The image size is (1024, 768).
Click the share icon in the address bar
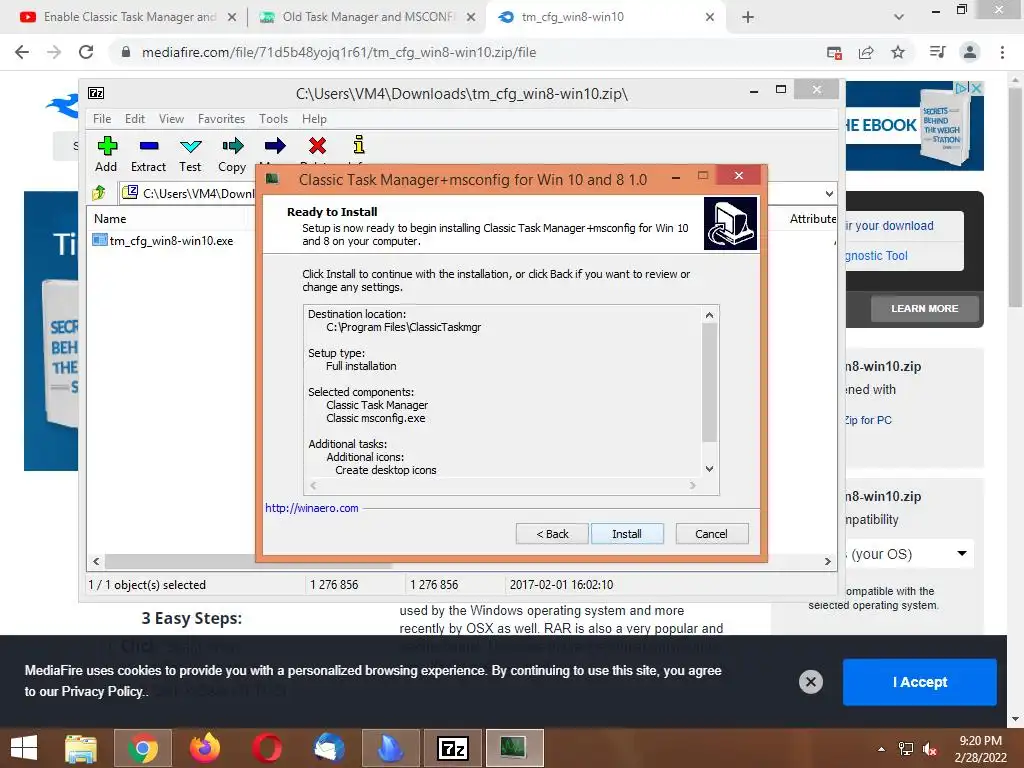866,52
